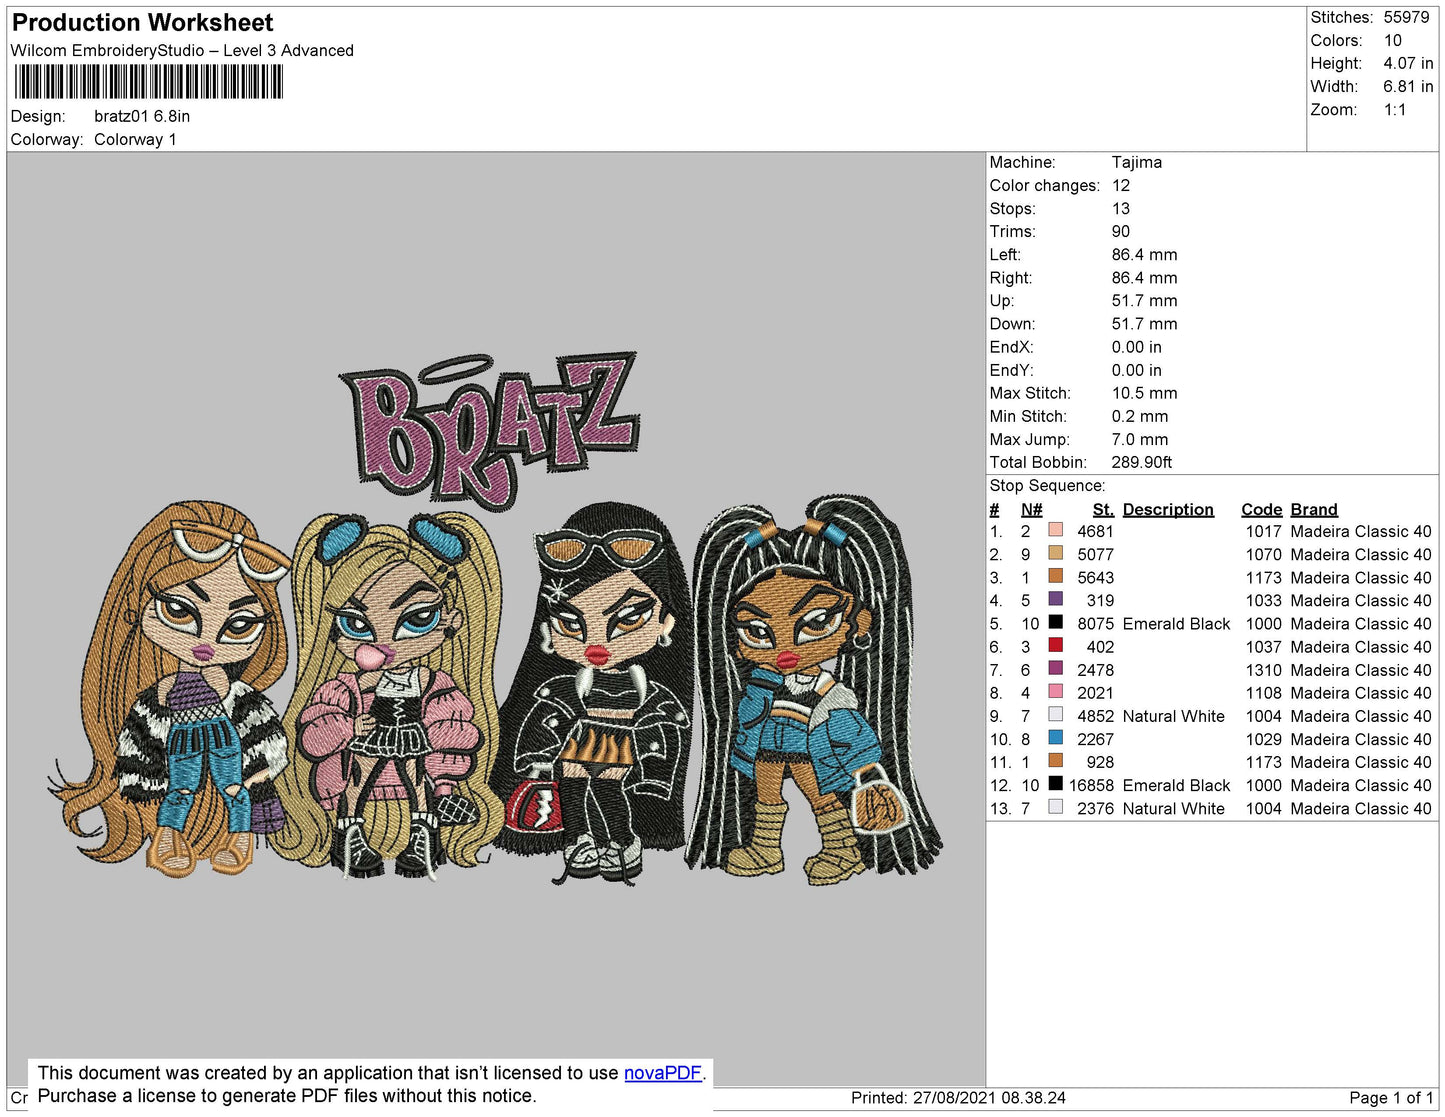Open the novaPDF hyperlink
1445x1117 pixels.
663,1073
